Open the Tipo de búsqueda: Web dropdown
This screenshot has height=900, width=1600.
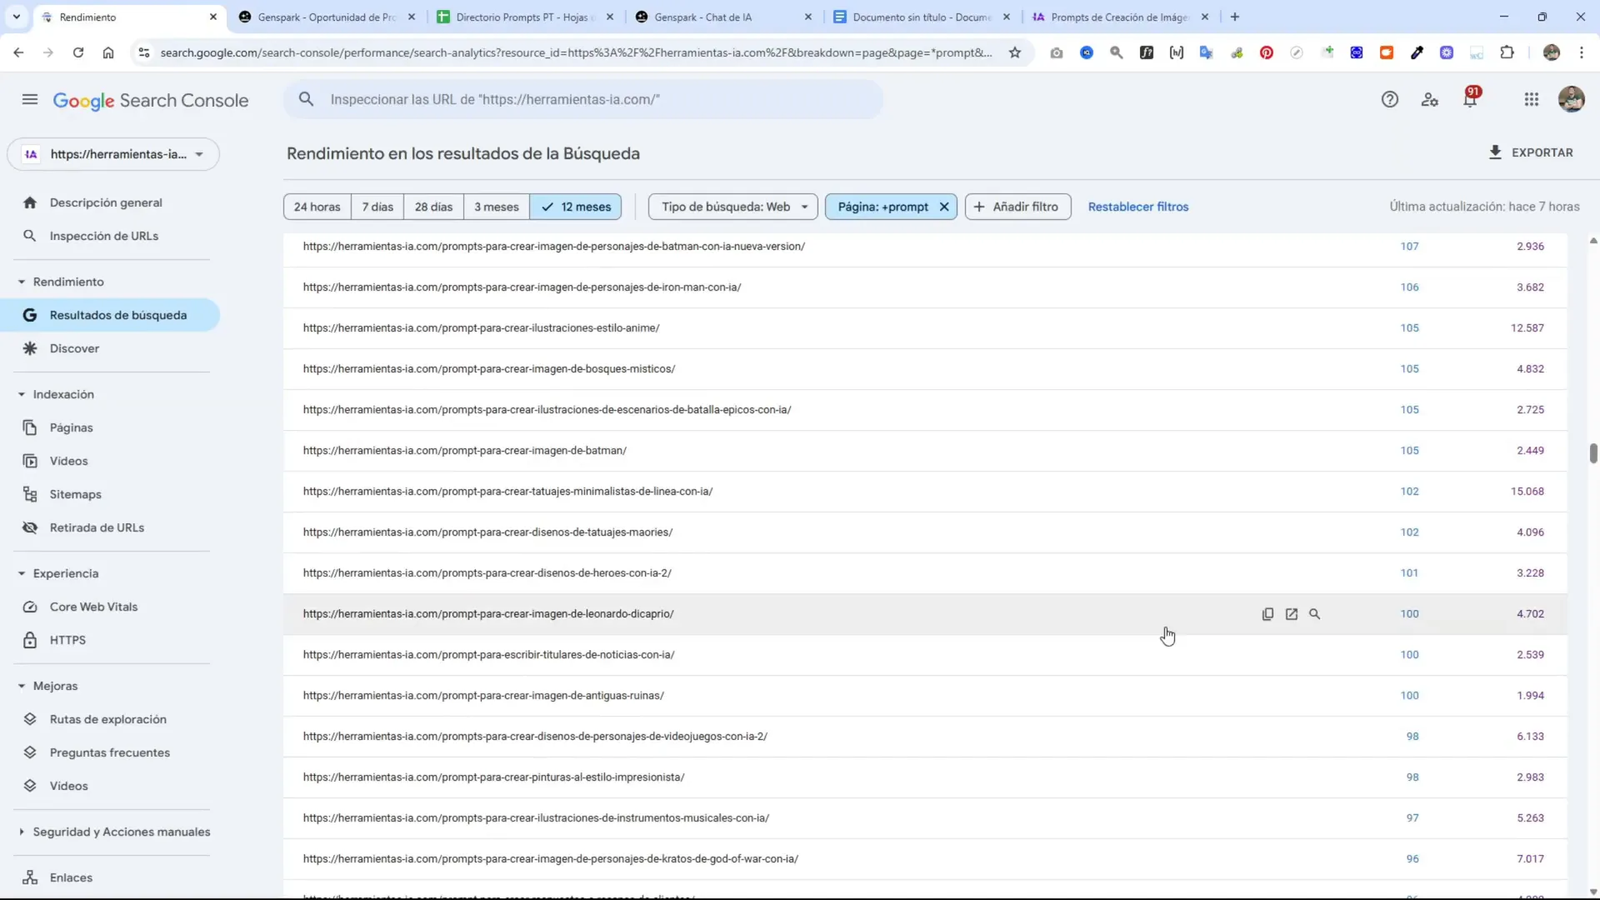(x=731, y=206)
